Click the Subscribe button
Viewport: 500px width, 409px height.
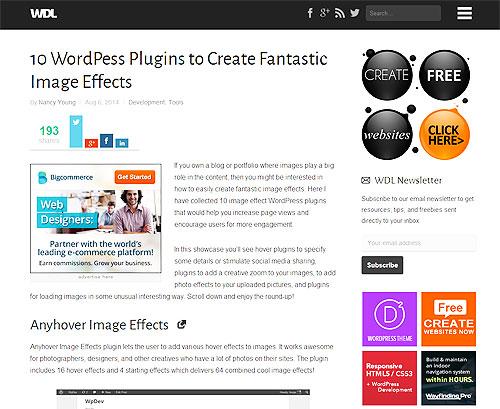tap(382, 265)
